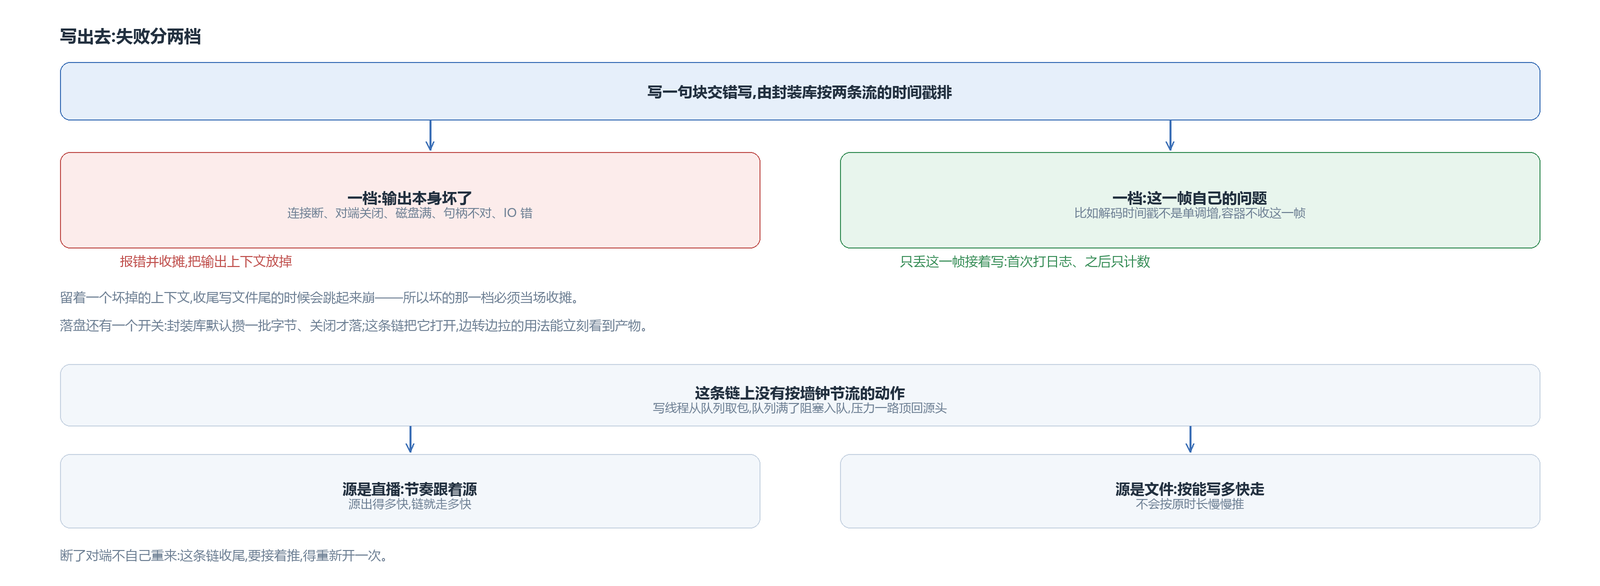This screenshot has height=586, width=1600.
Task: Click paragraph starting 落盘还有一个开关
Action: (x=354, y=326)
